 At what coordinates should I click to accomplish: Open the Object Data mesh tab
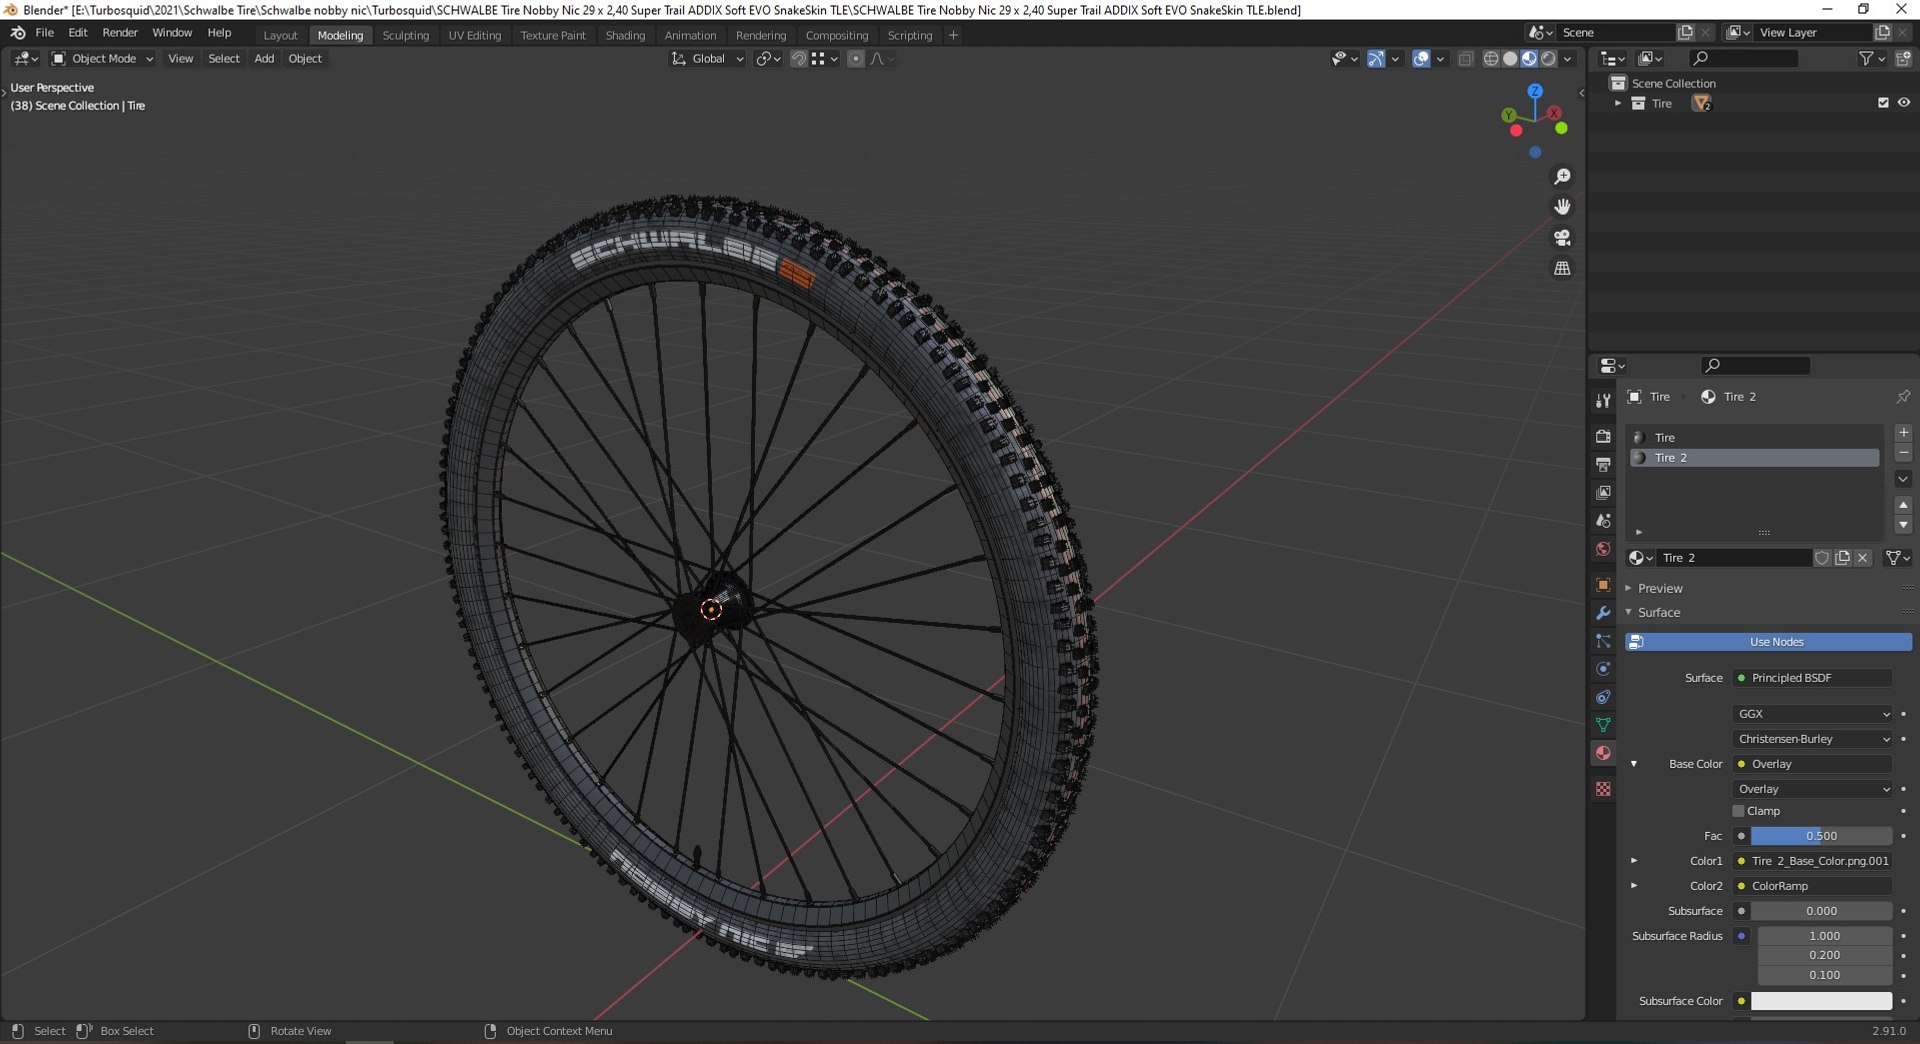[1603, 725]
